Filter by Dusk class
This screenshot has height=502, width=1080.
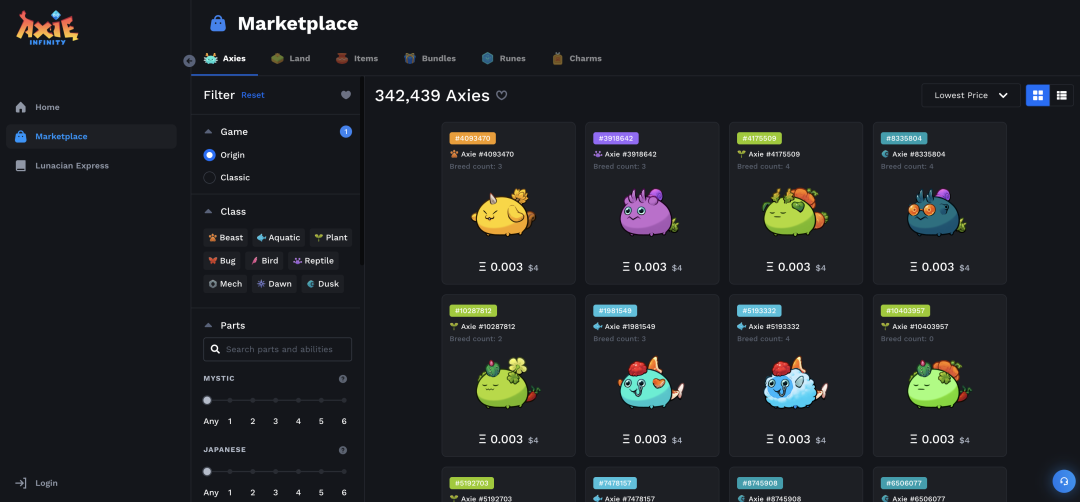[322, 284]
